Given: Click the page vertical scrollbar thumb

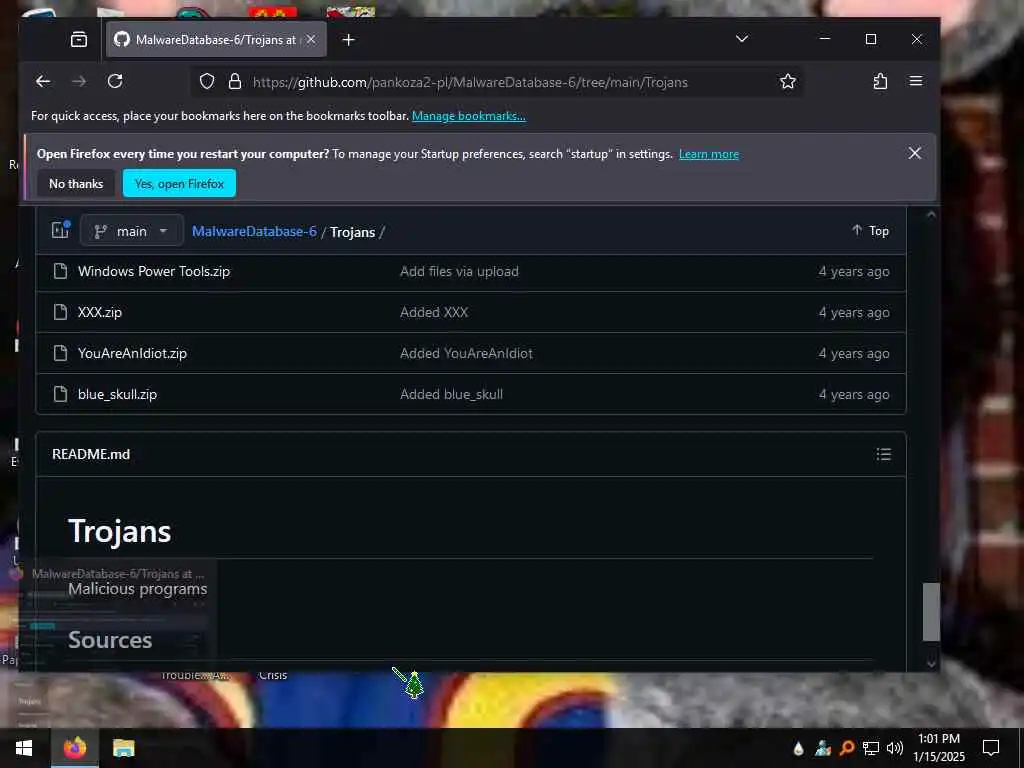Looking at the screenshot, I should pyautogui.click(x=931, y=612).
